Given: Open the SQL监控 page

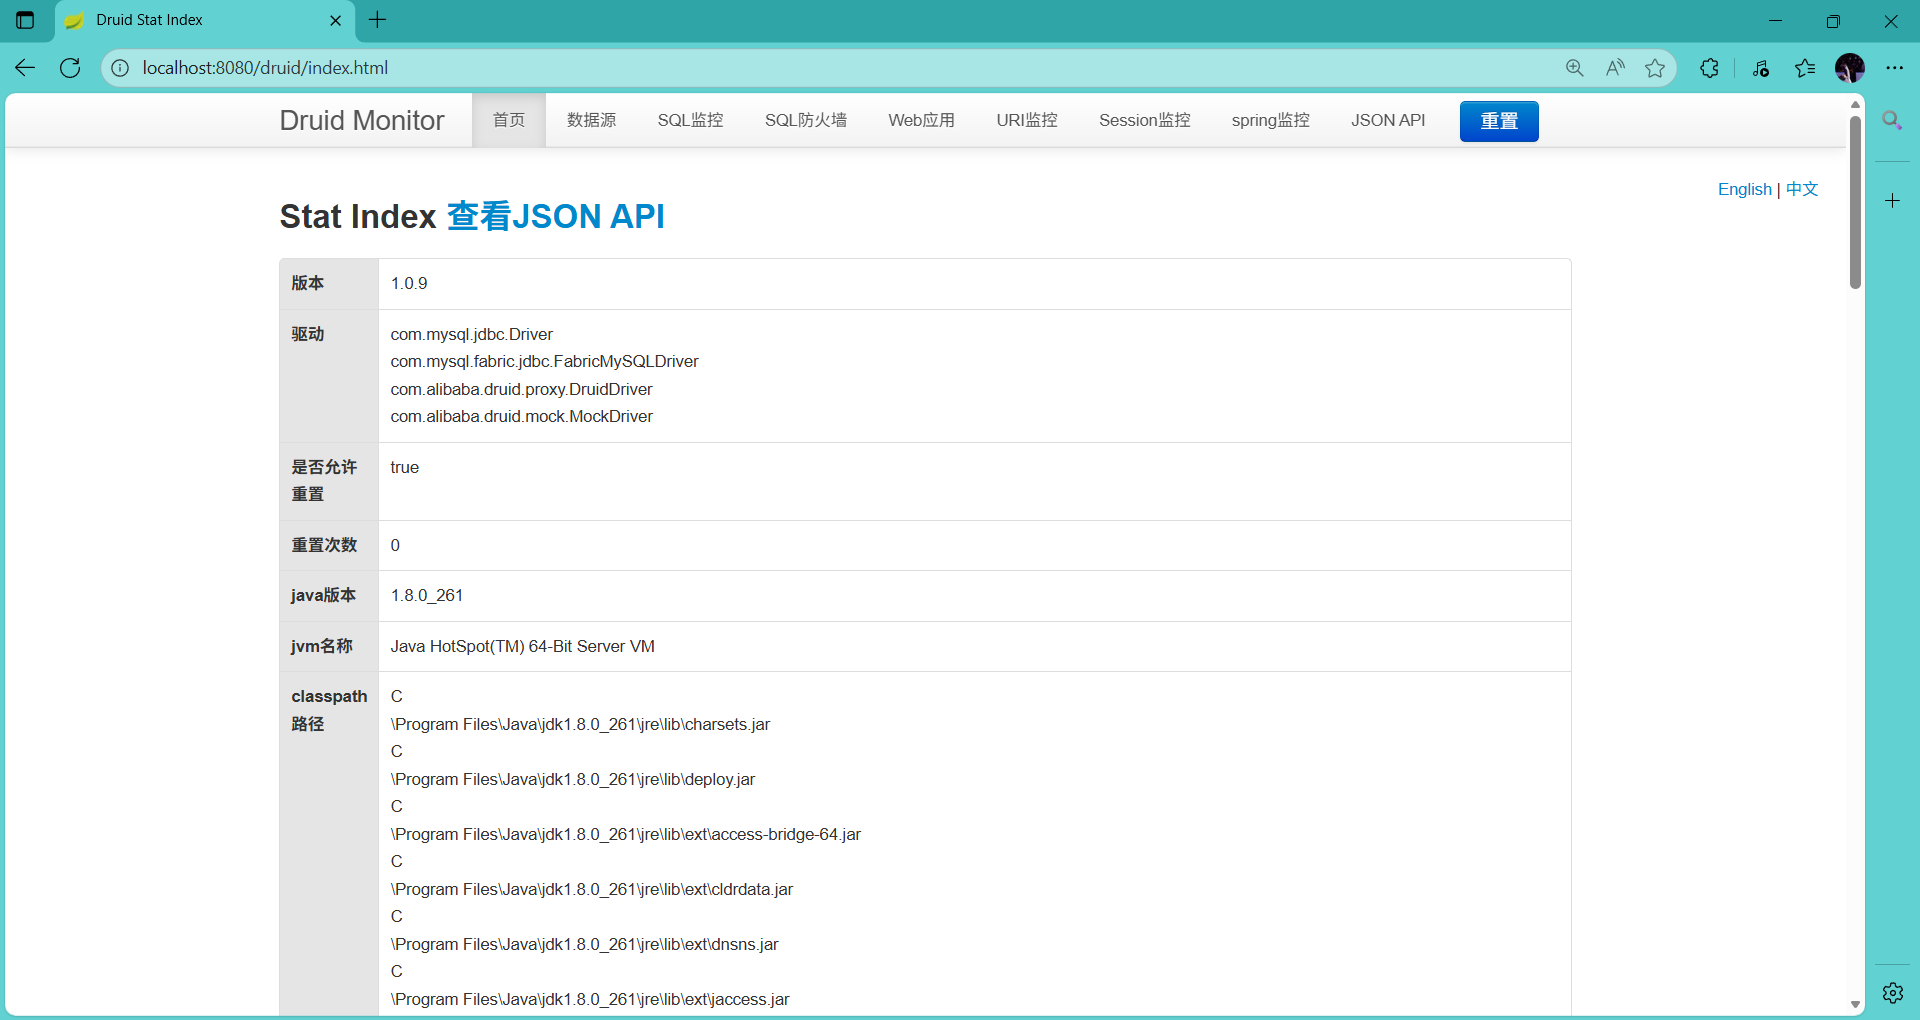Looking at the screenshot, I should click(690, 120).
